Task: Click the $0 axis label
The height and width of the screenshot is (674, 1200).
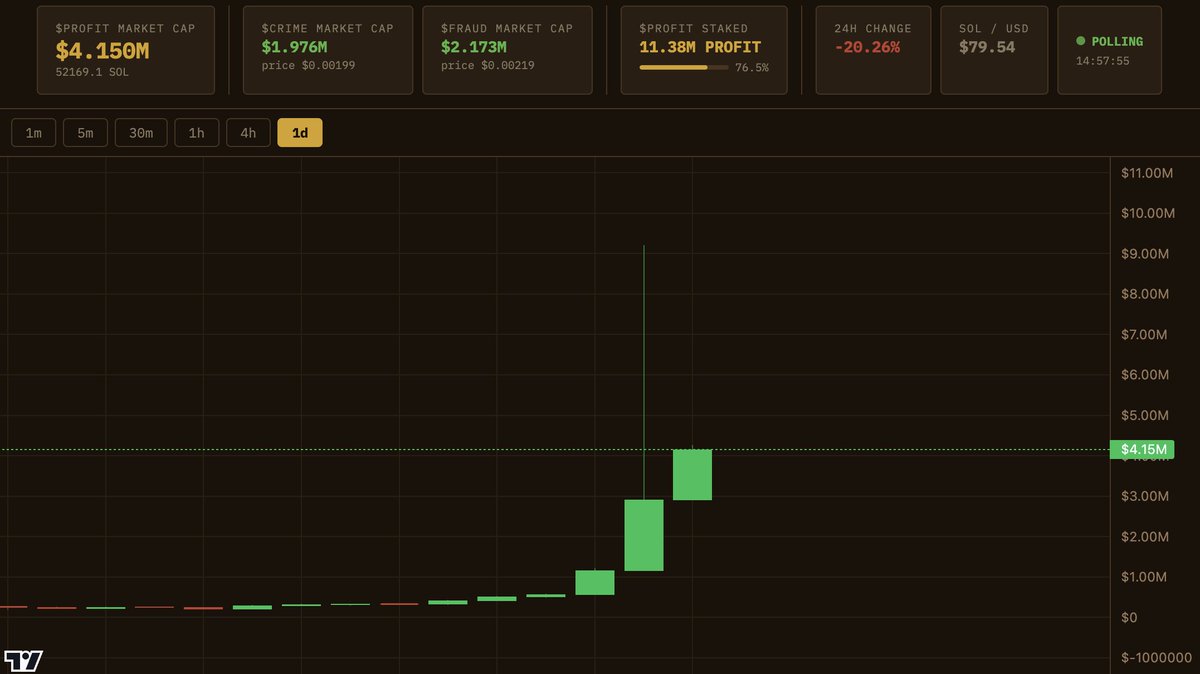Action: point(1129,618)
